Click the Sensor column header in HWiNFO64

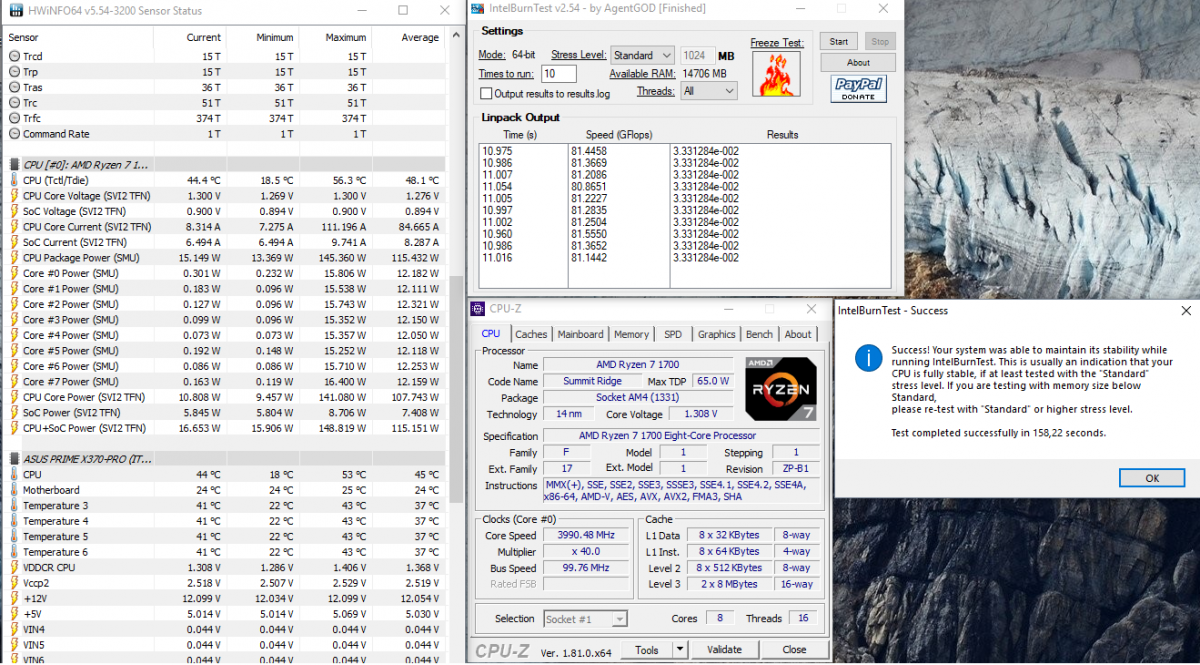coord(78,37)
